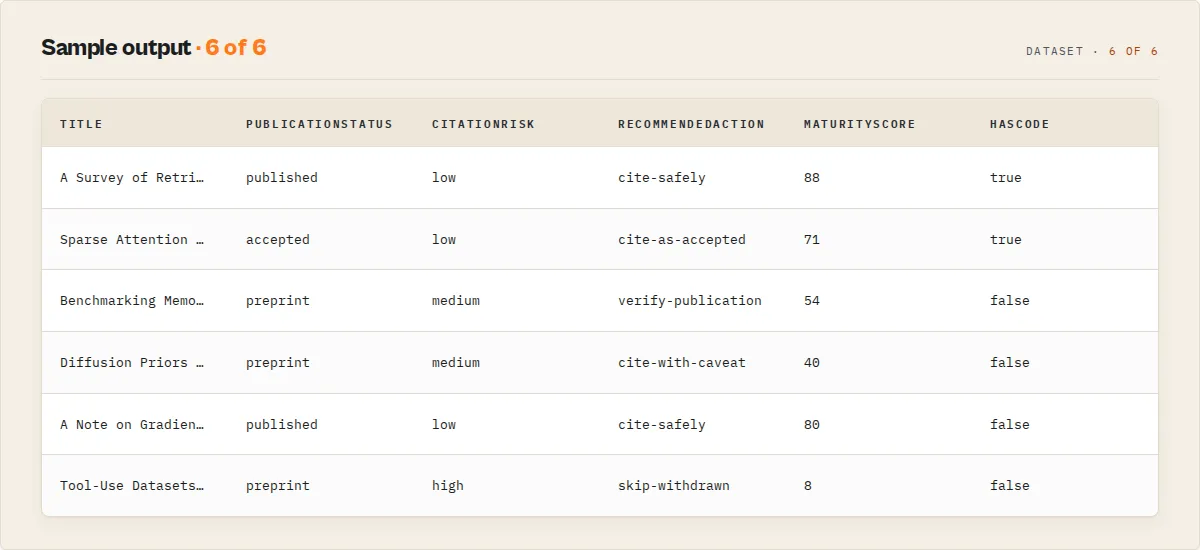1200x550 pixels.
Task: Click the maturity score 40
Action: coord(812,363)
